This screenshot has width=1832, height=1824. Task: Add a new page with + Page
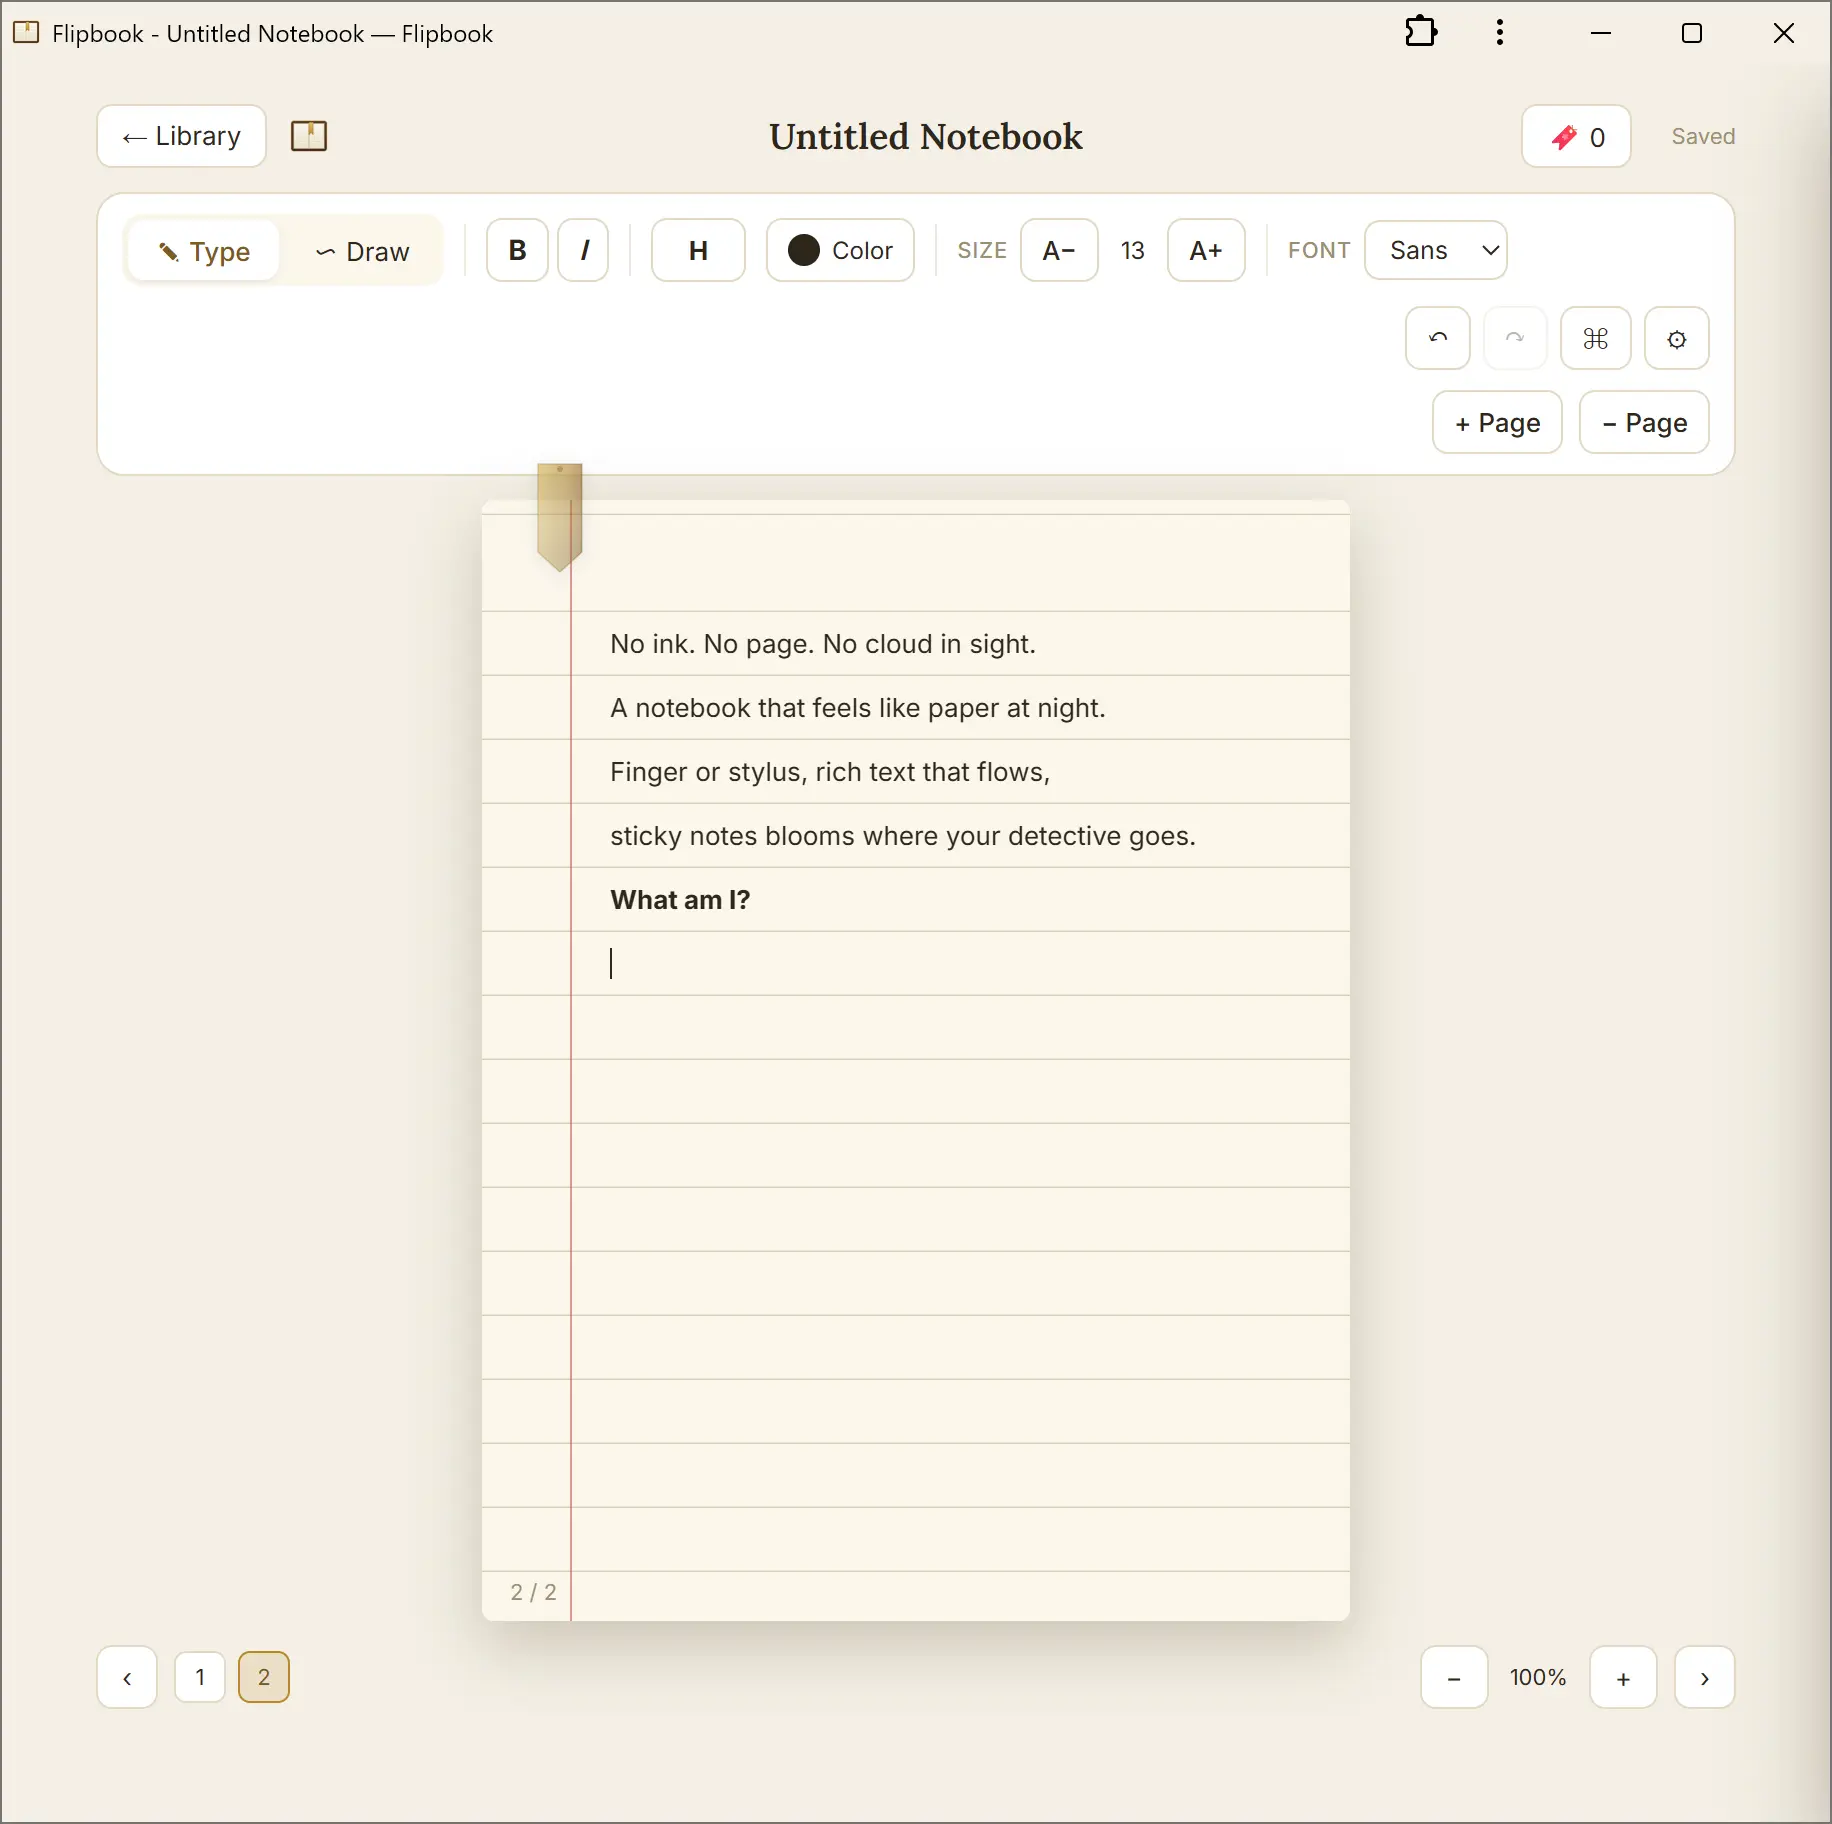pyautogui.click(x=1497, y=422)
